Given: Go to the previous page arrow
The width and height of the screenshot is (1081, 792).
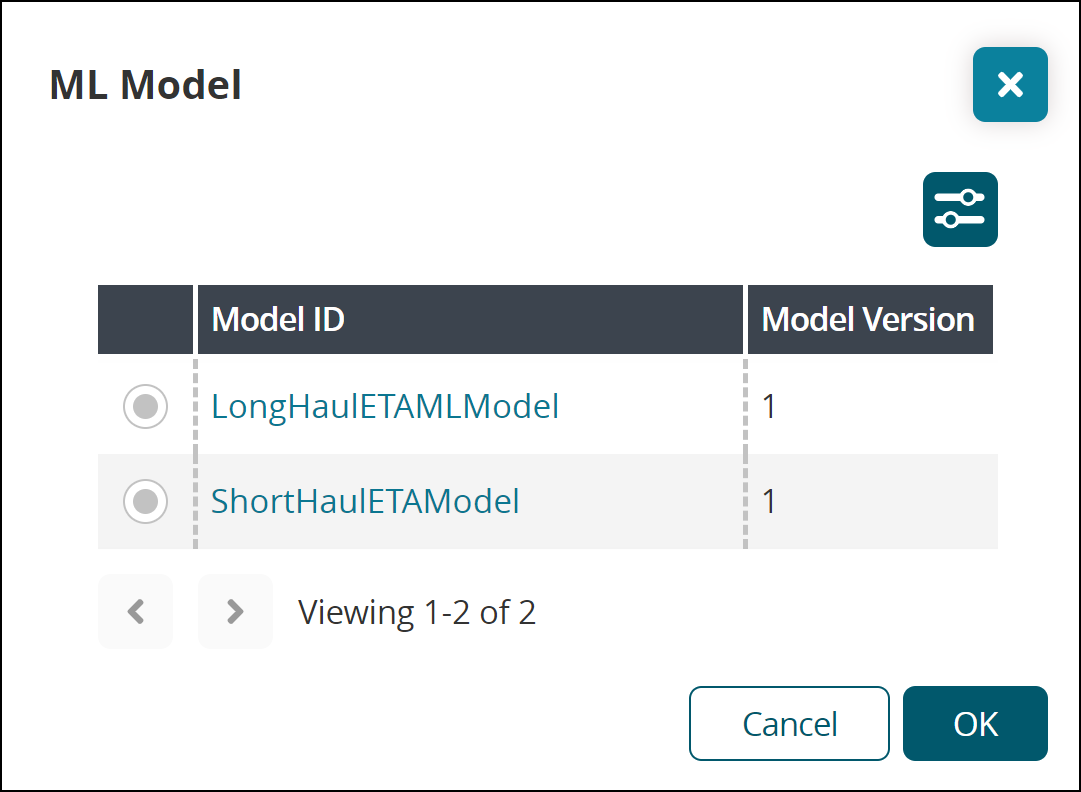Looking at the screenshot, I should [x=136, y=611].
